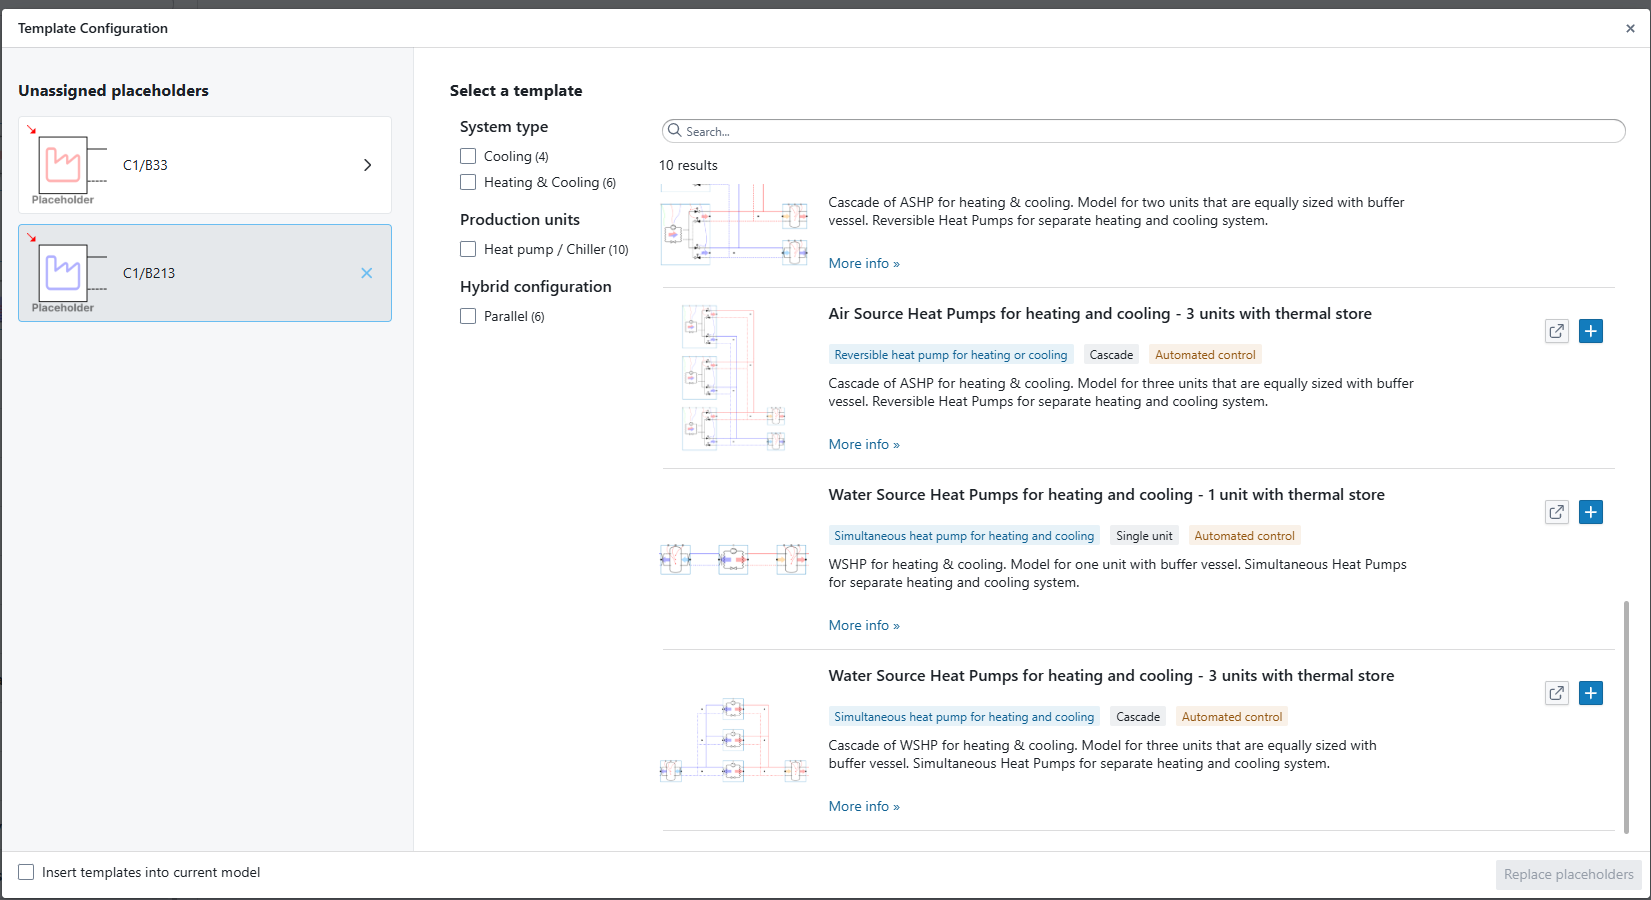Tick the Heat pump / Chiller filter
The width and height of the screenshot is (1651, 900).
468,249
